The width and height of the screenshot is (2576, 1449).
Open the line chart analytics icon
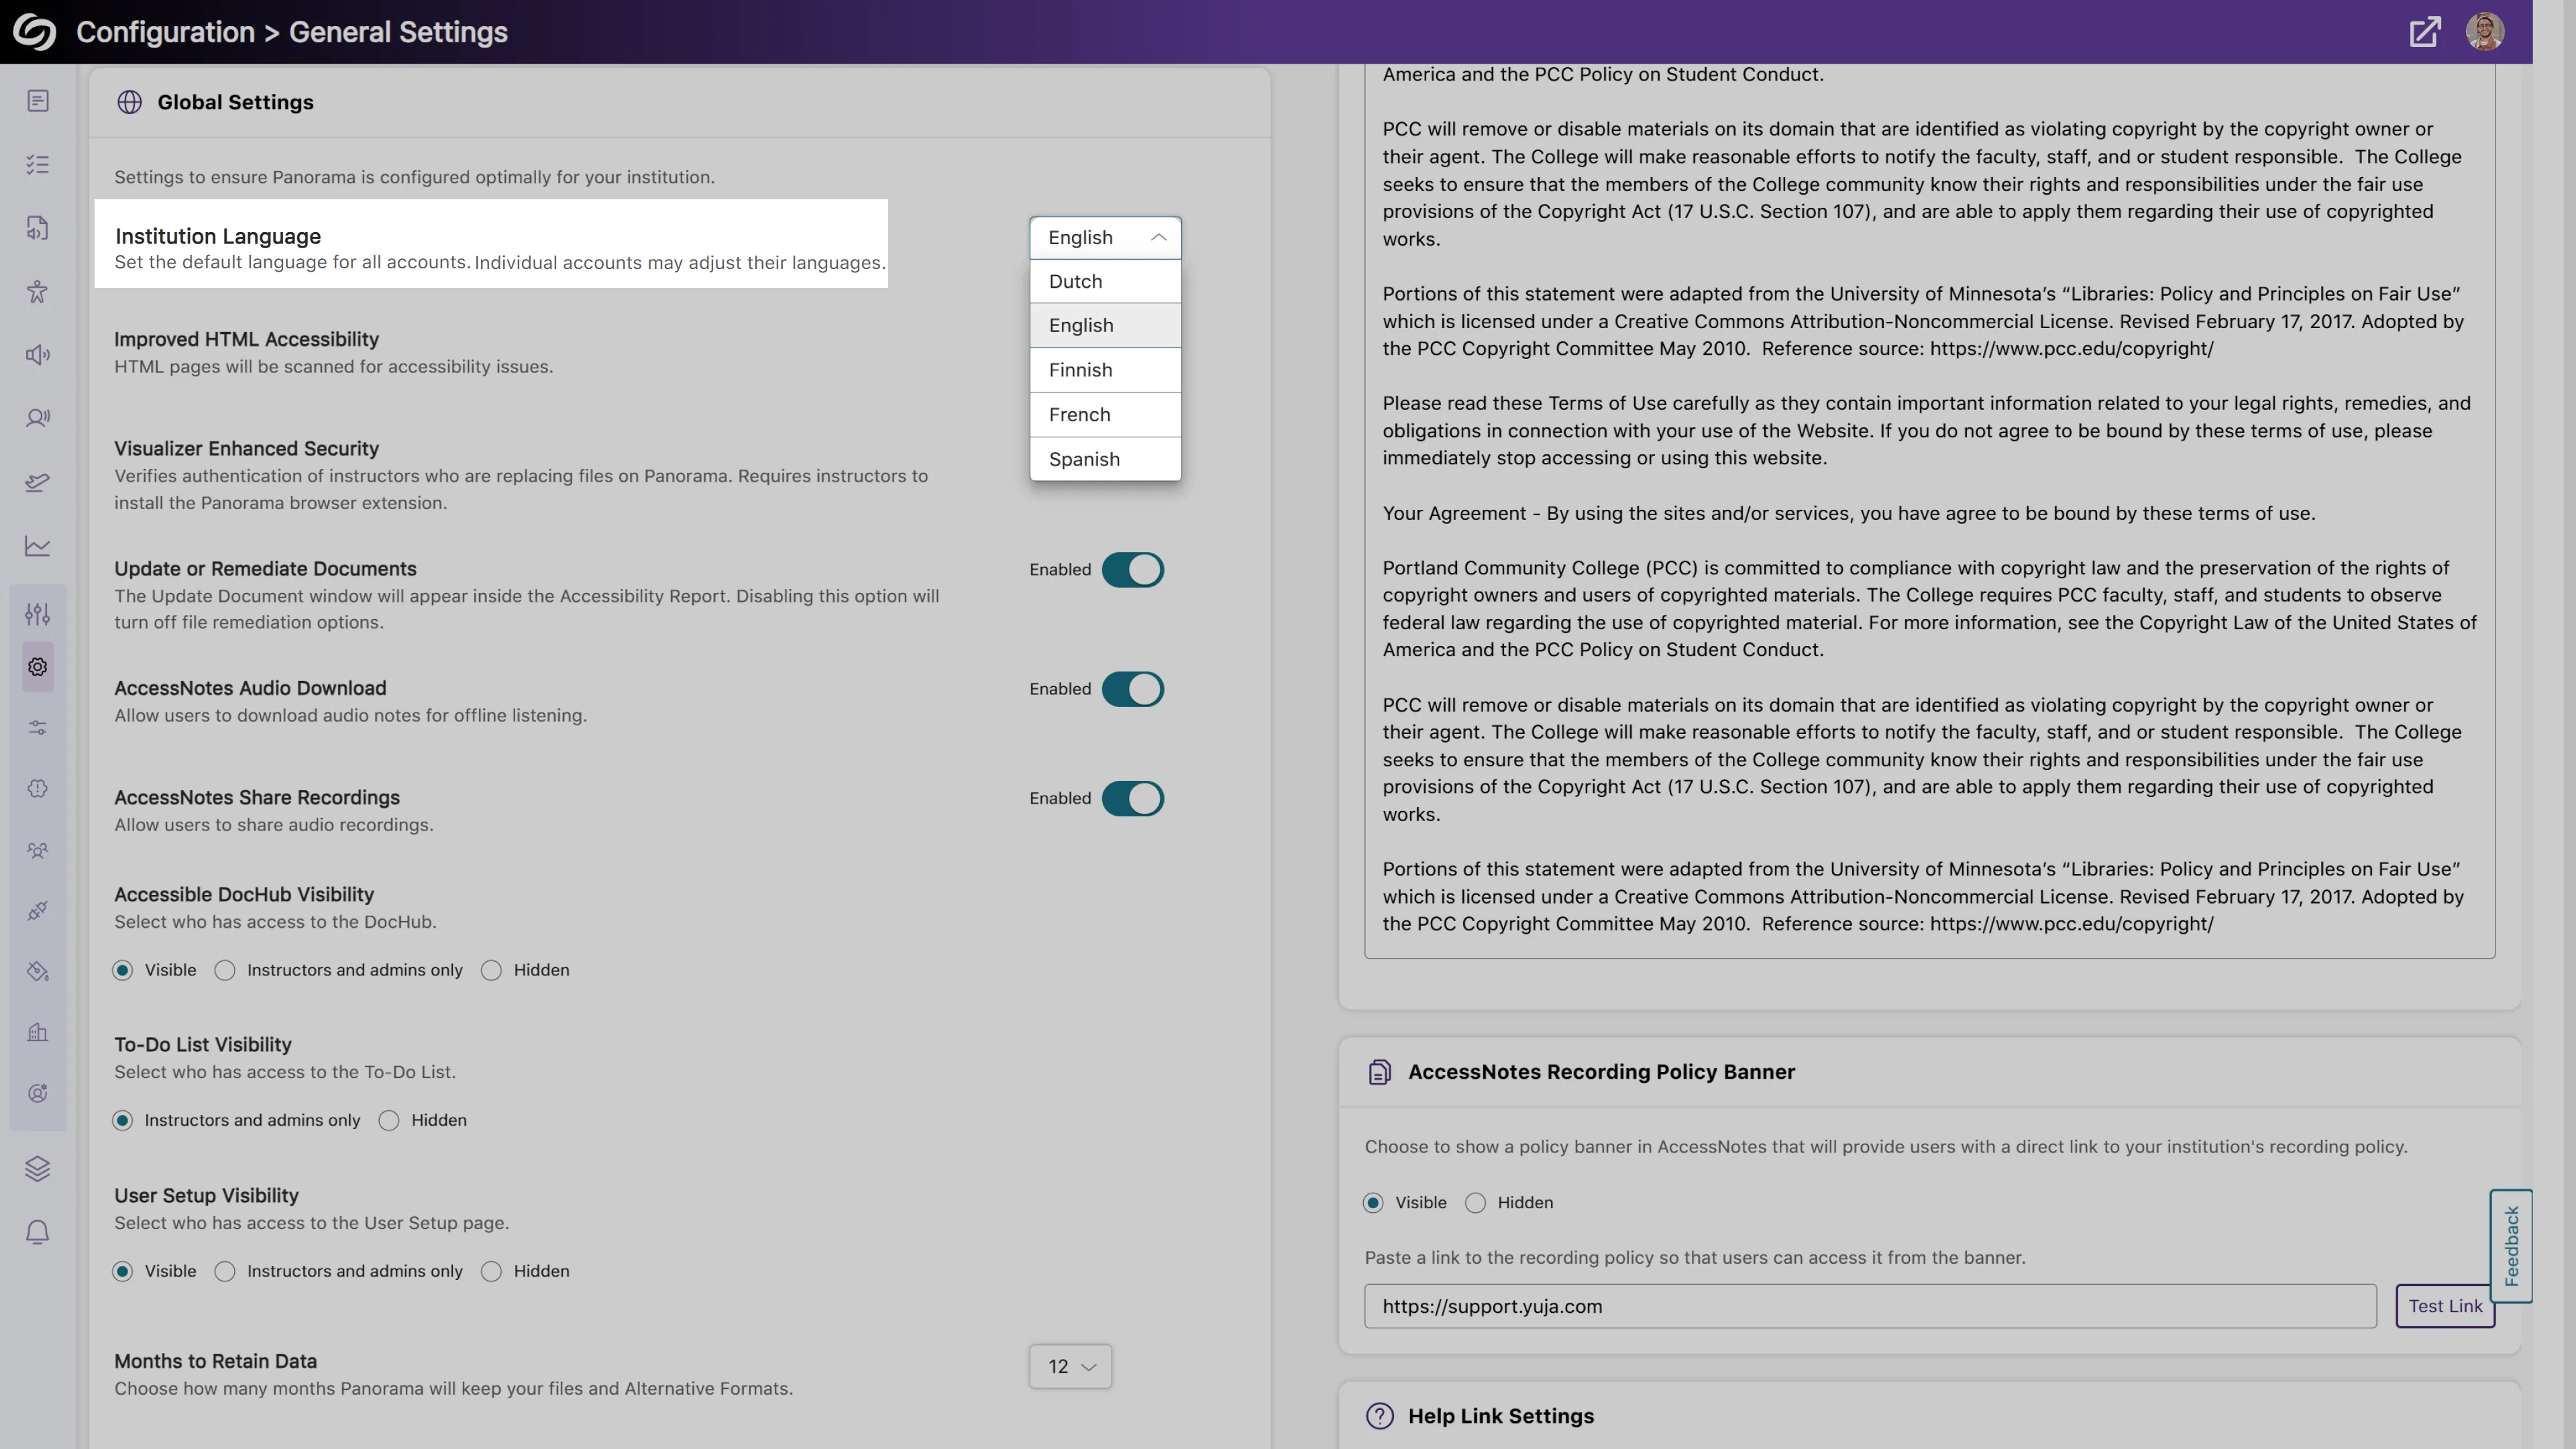[38, 546]
